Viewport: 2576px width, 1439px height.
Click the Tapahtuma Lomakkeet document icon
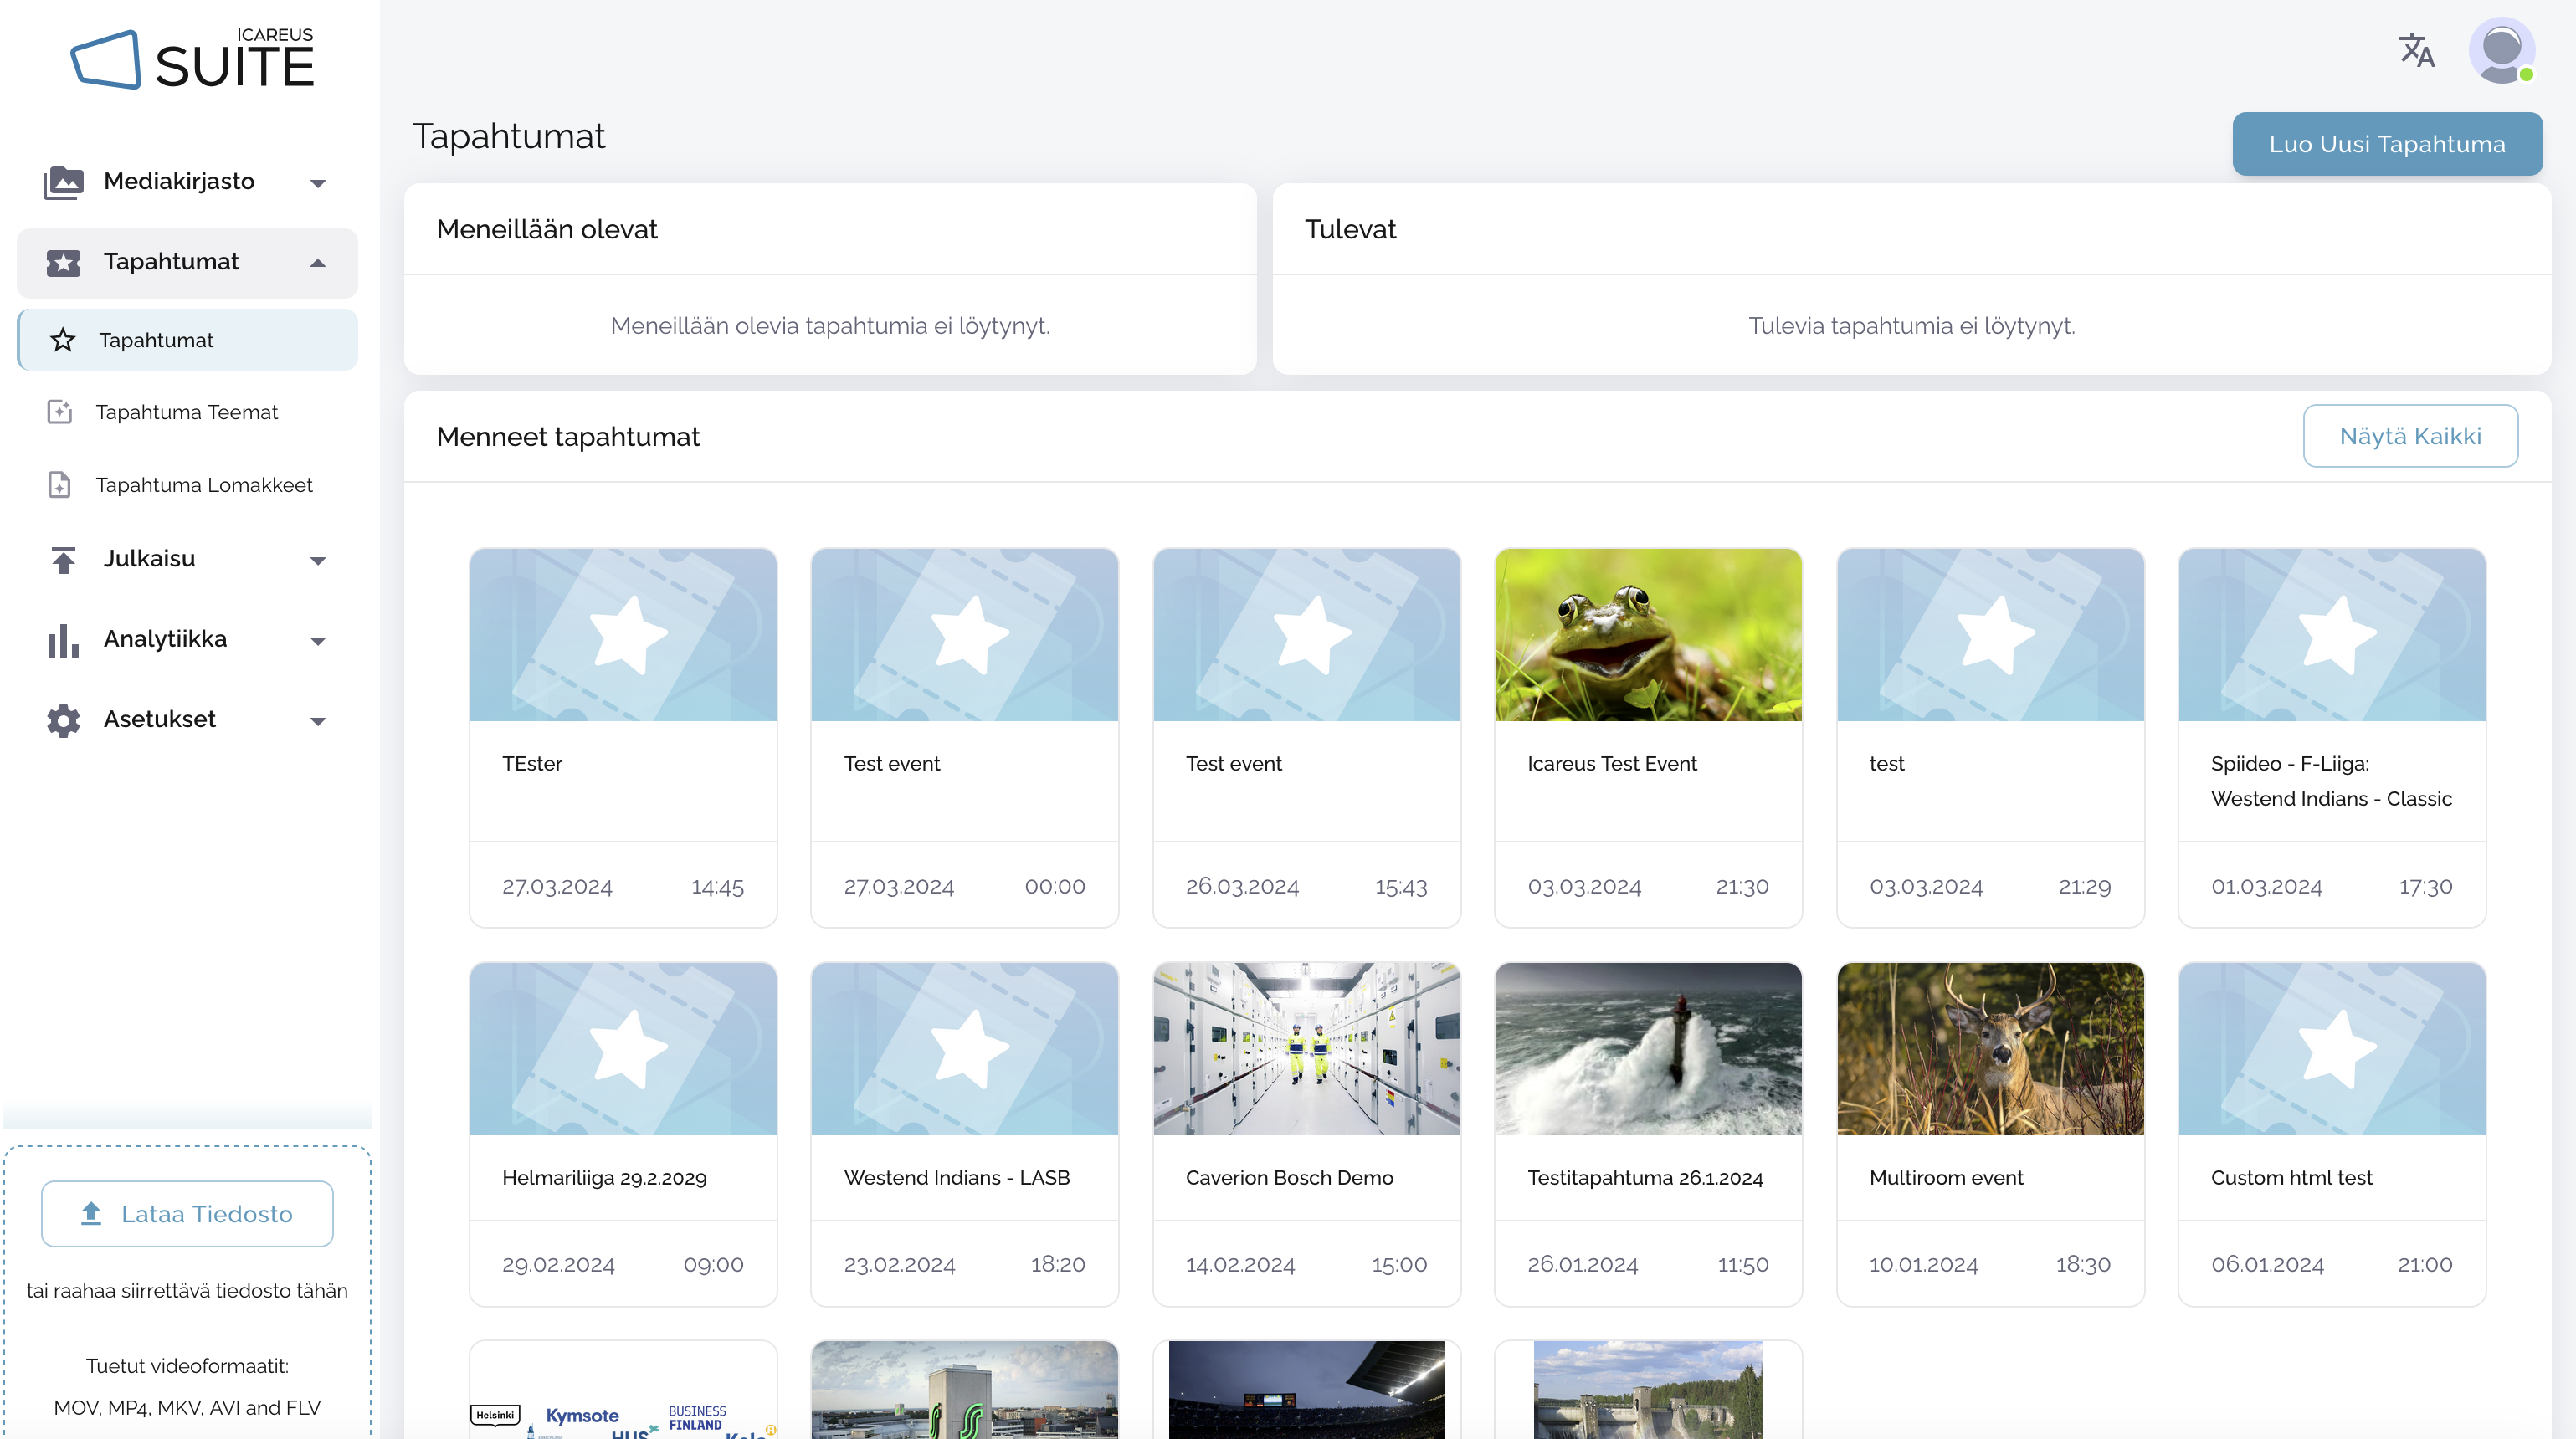coord(60,485)
